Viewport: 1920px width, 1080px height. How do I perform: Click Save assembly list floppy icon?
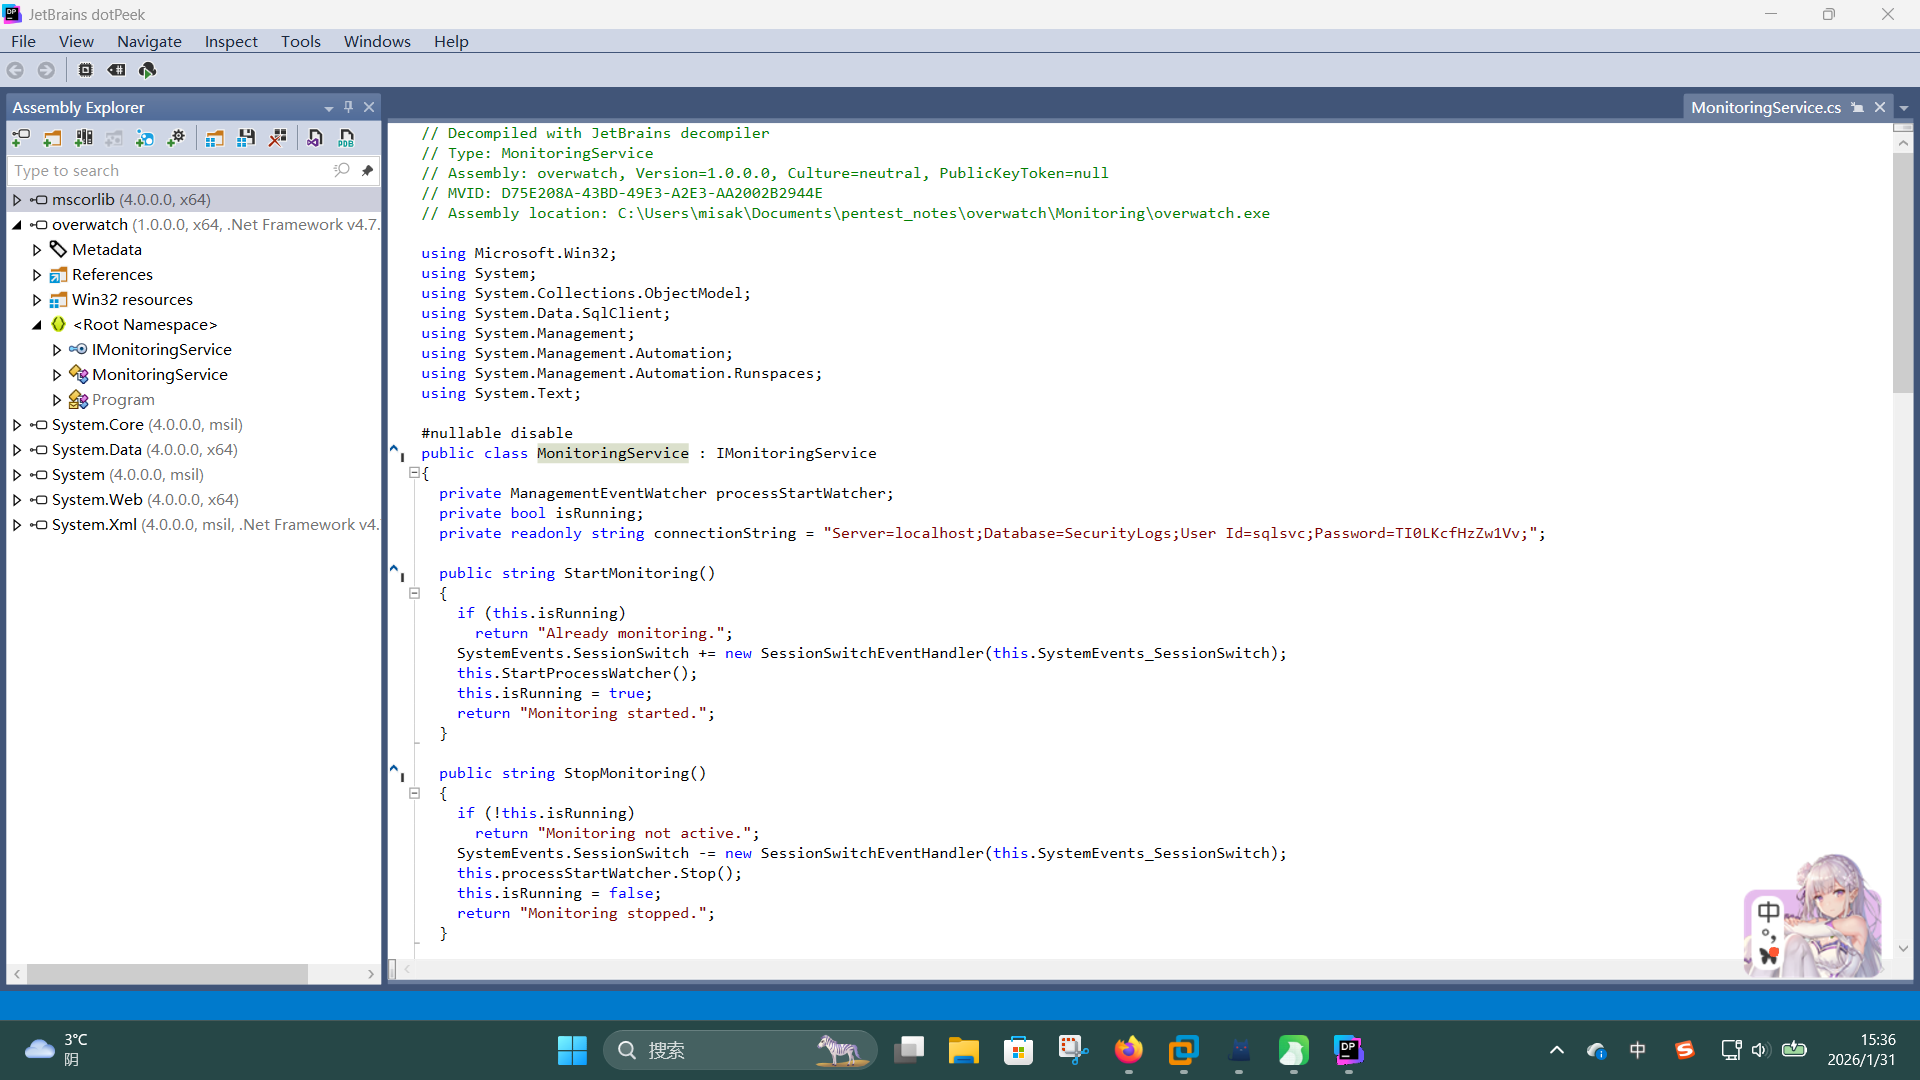pyautogui.click(x=246, y=138)
